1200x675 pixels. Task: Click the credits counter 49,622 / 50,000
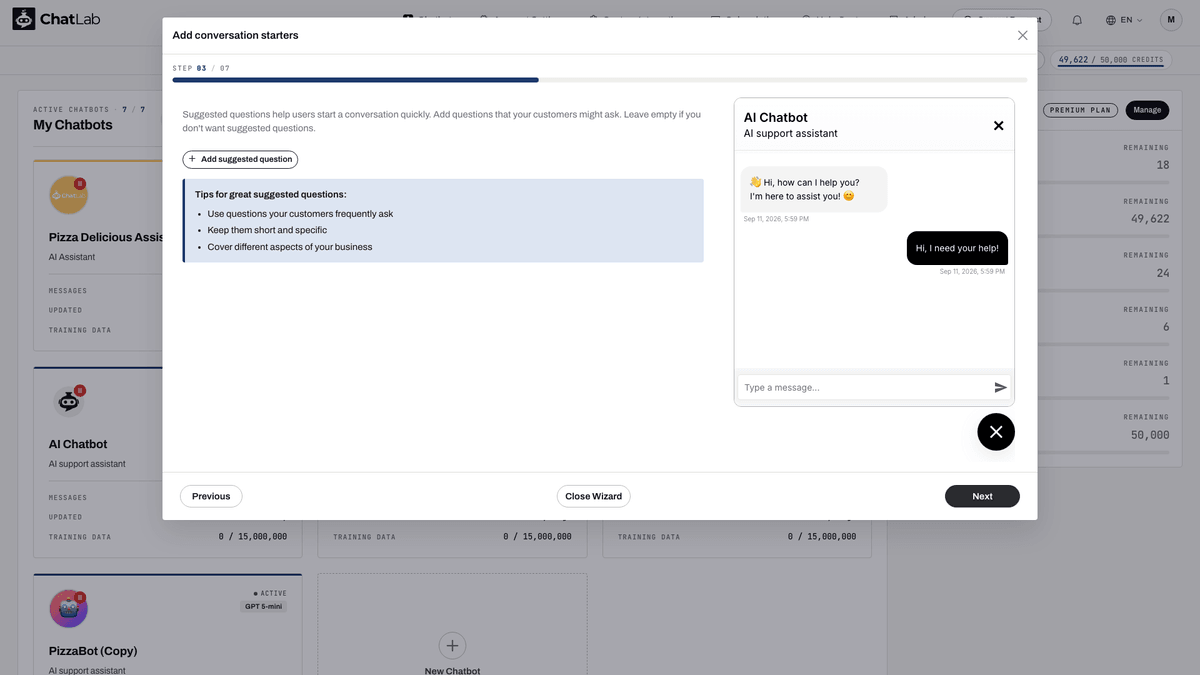(1111, 60)
